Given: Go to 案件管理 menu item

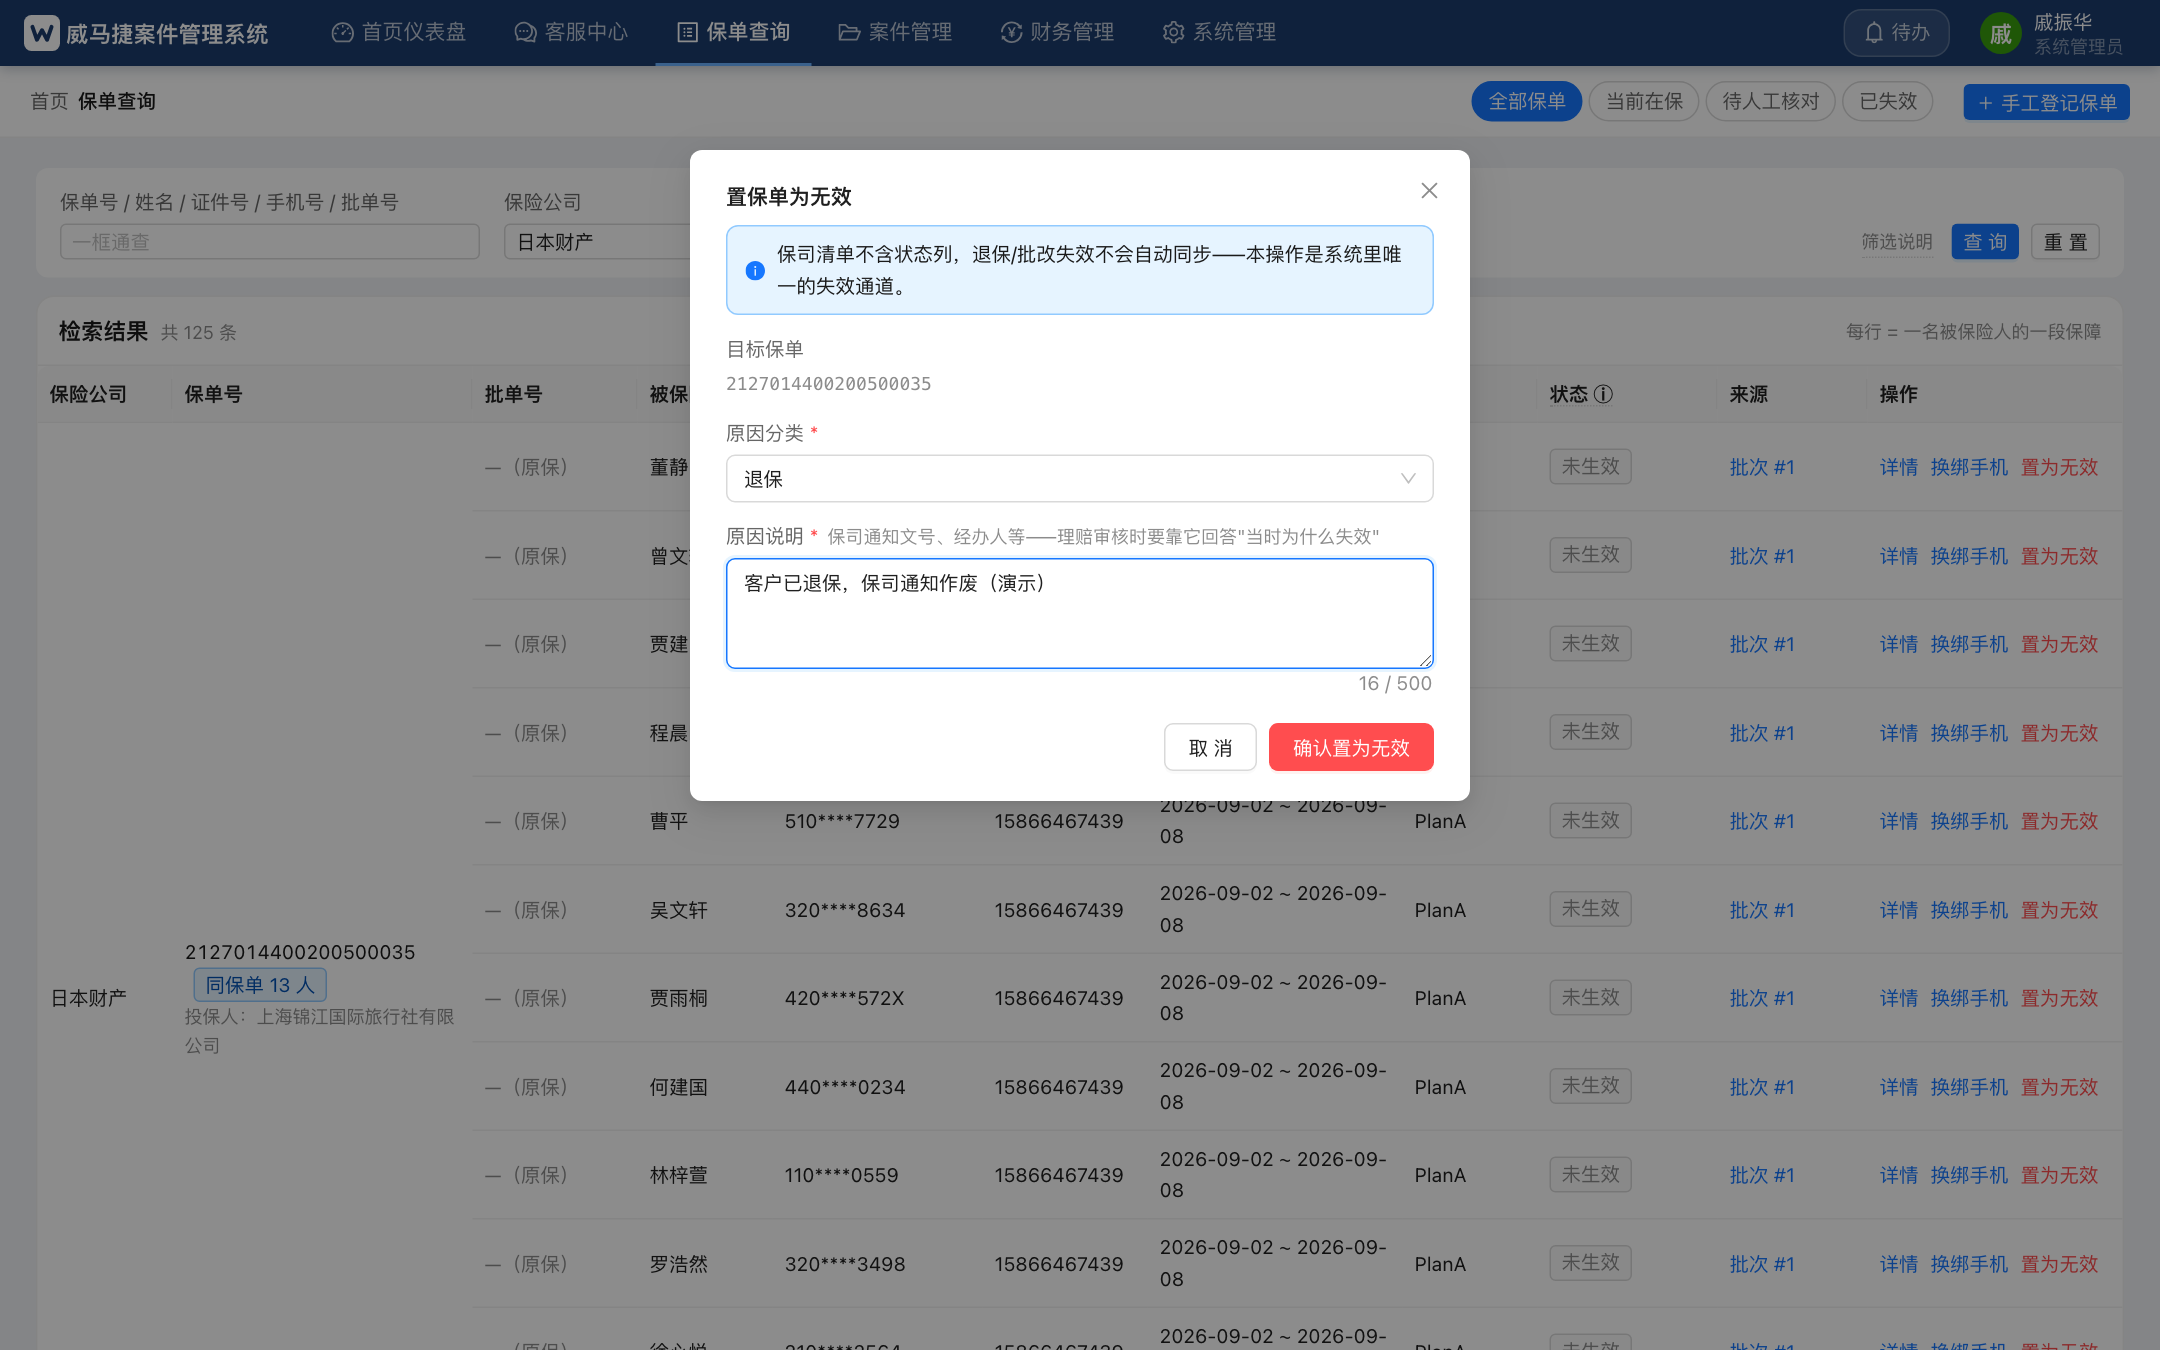Looking at the screenshot, I should tap(895, 32).
